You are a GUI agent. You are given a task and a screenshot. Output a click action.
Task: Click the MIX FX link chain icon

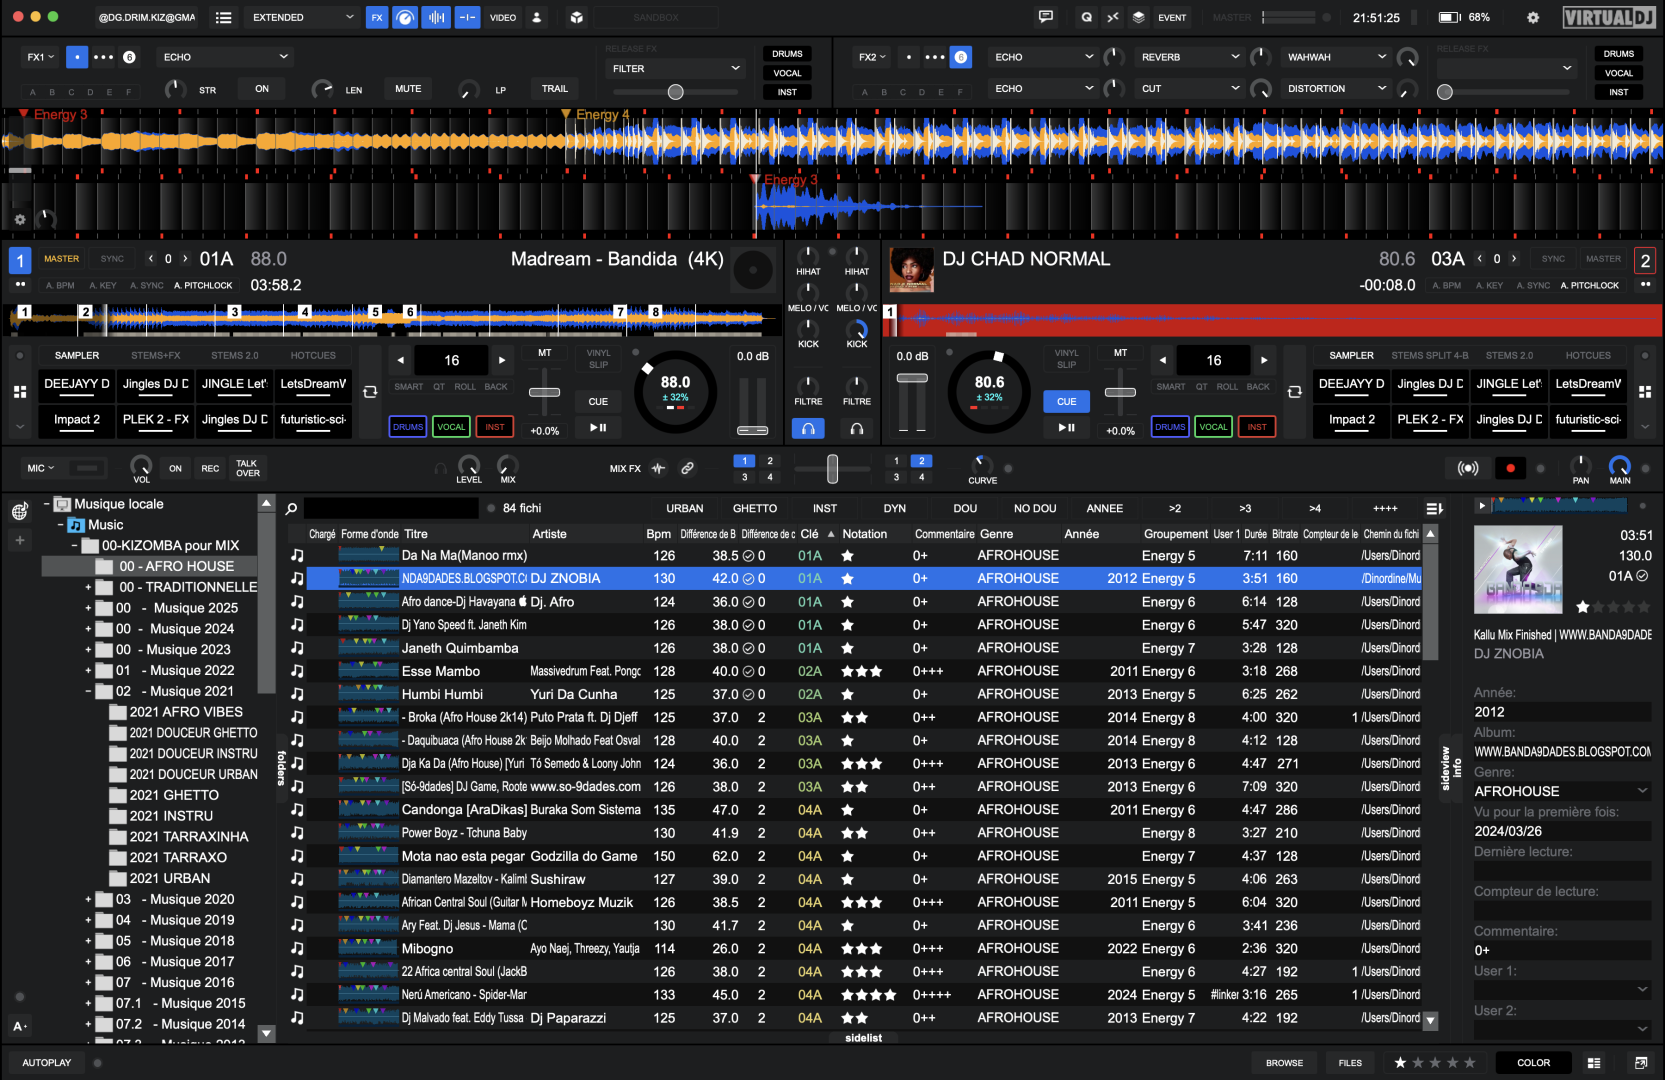tap(688, 468)
